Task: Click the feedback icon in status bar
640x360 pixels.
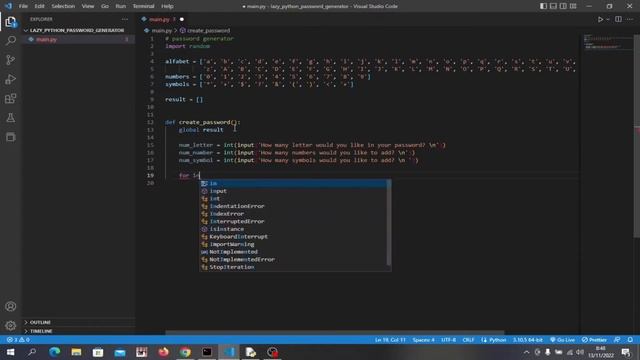Action: (617, 340)
